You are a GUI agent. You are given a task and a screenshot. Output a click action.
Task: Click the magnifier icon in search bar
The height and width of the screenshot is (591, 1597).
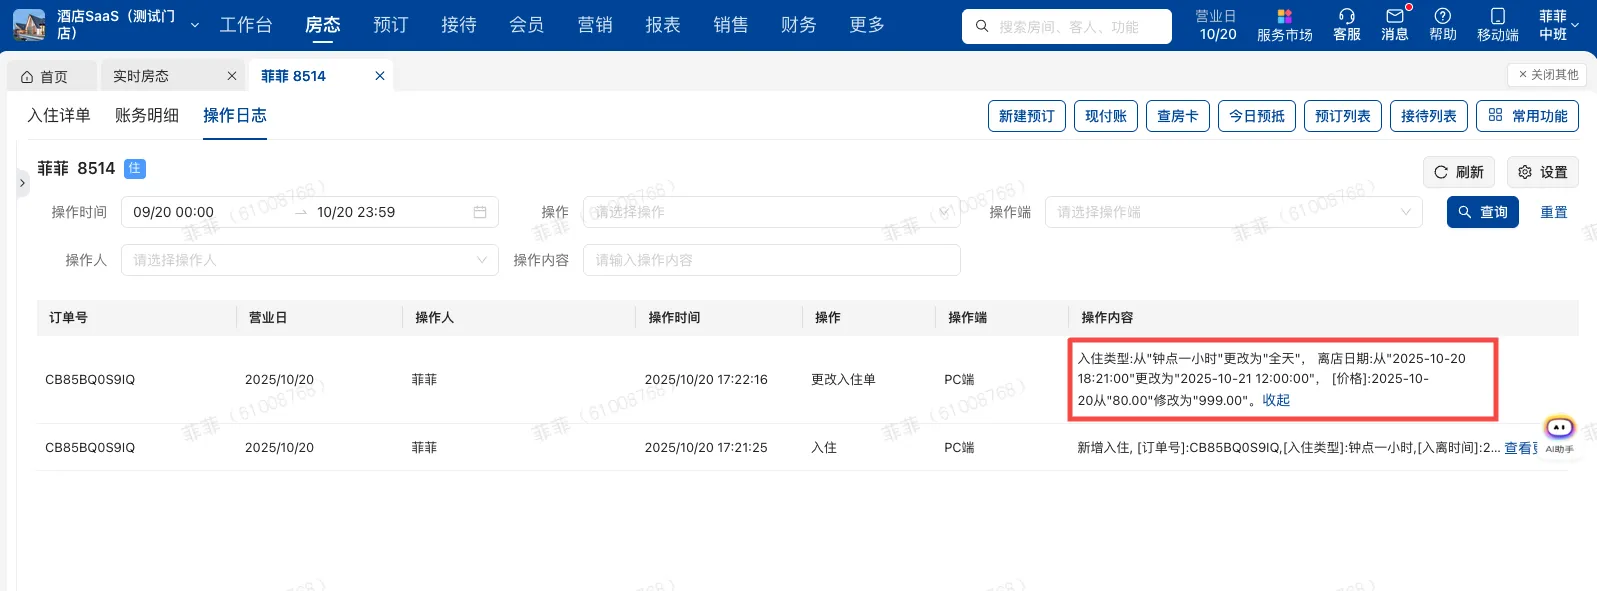(982, 26)
